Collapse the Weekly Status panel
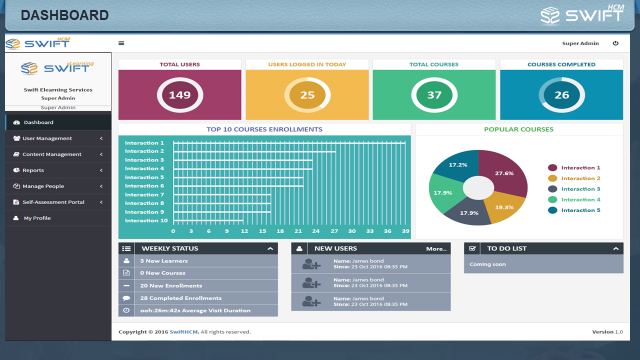The image size is (640, 360). [270, 249]
